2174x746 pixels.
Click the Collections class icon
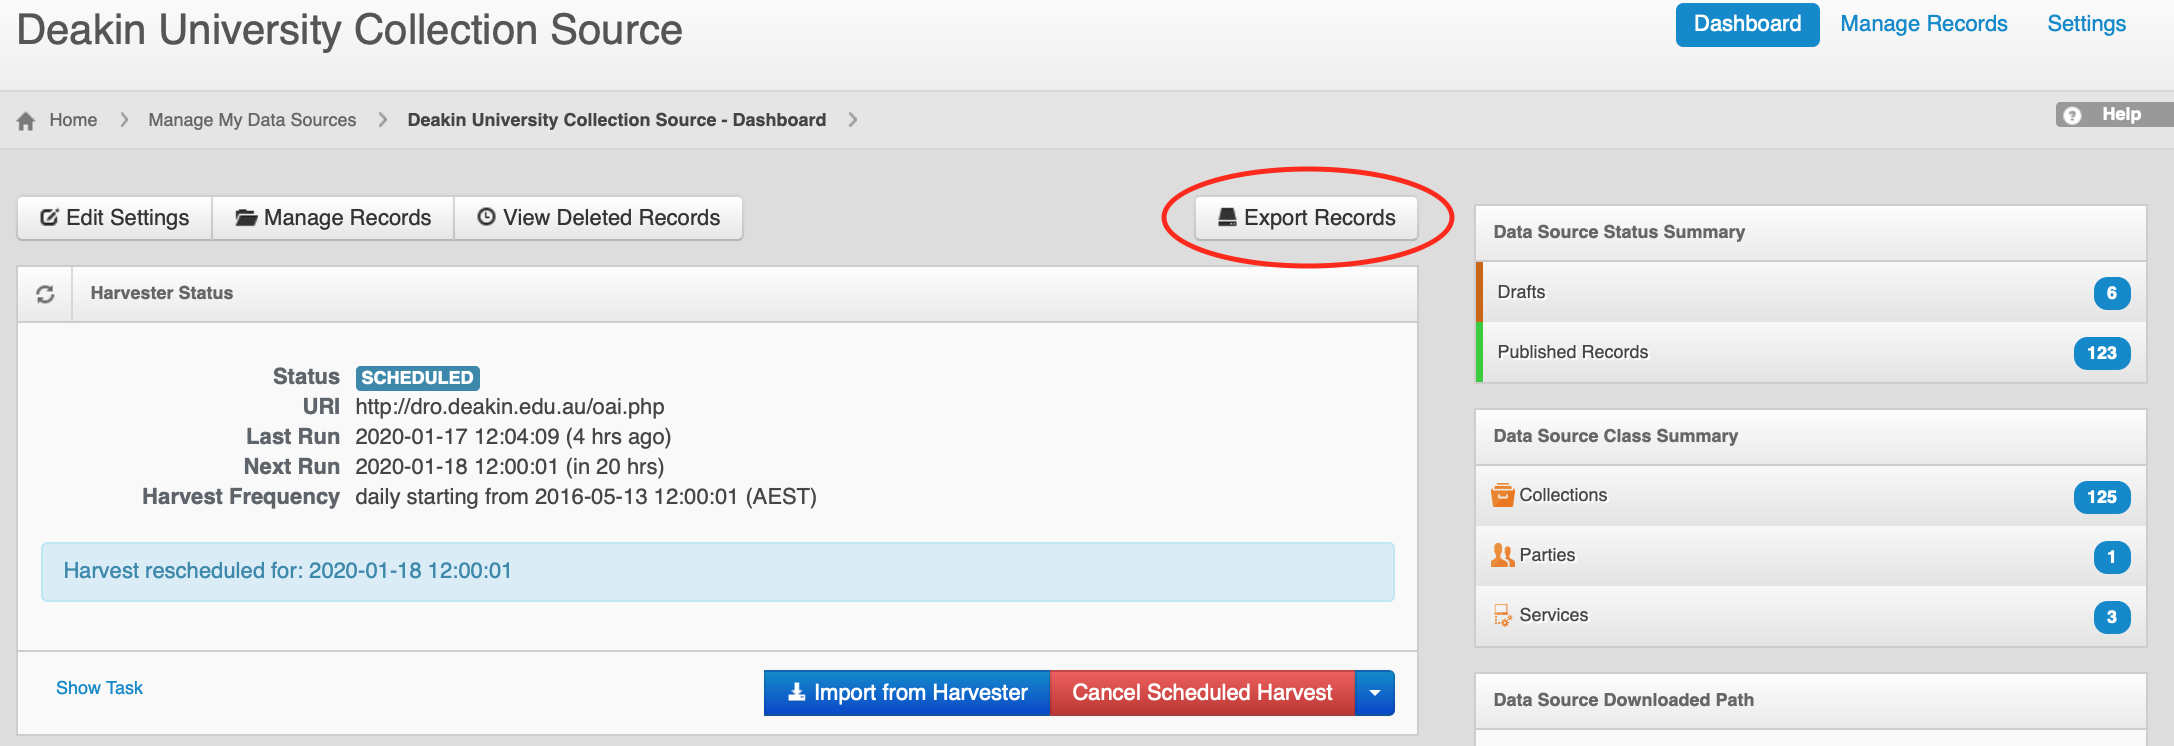click(1502, 496)
